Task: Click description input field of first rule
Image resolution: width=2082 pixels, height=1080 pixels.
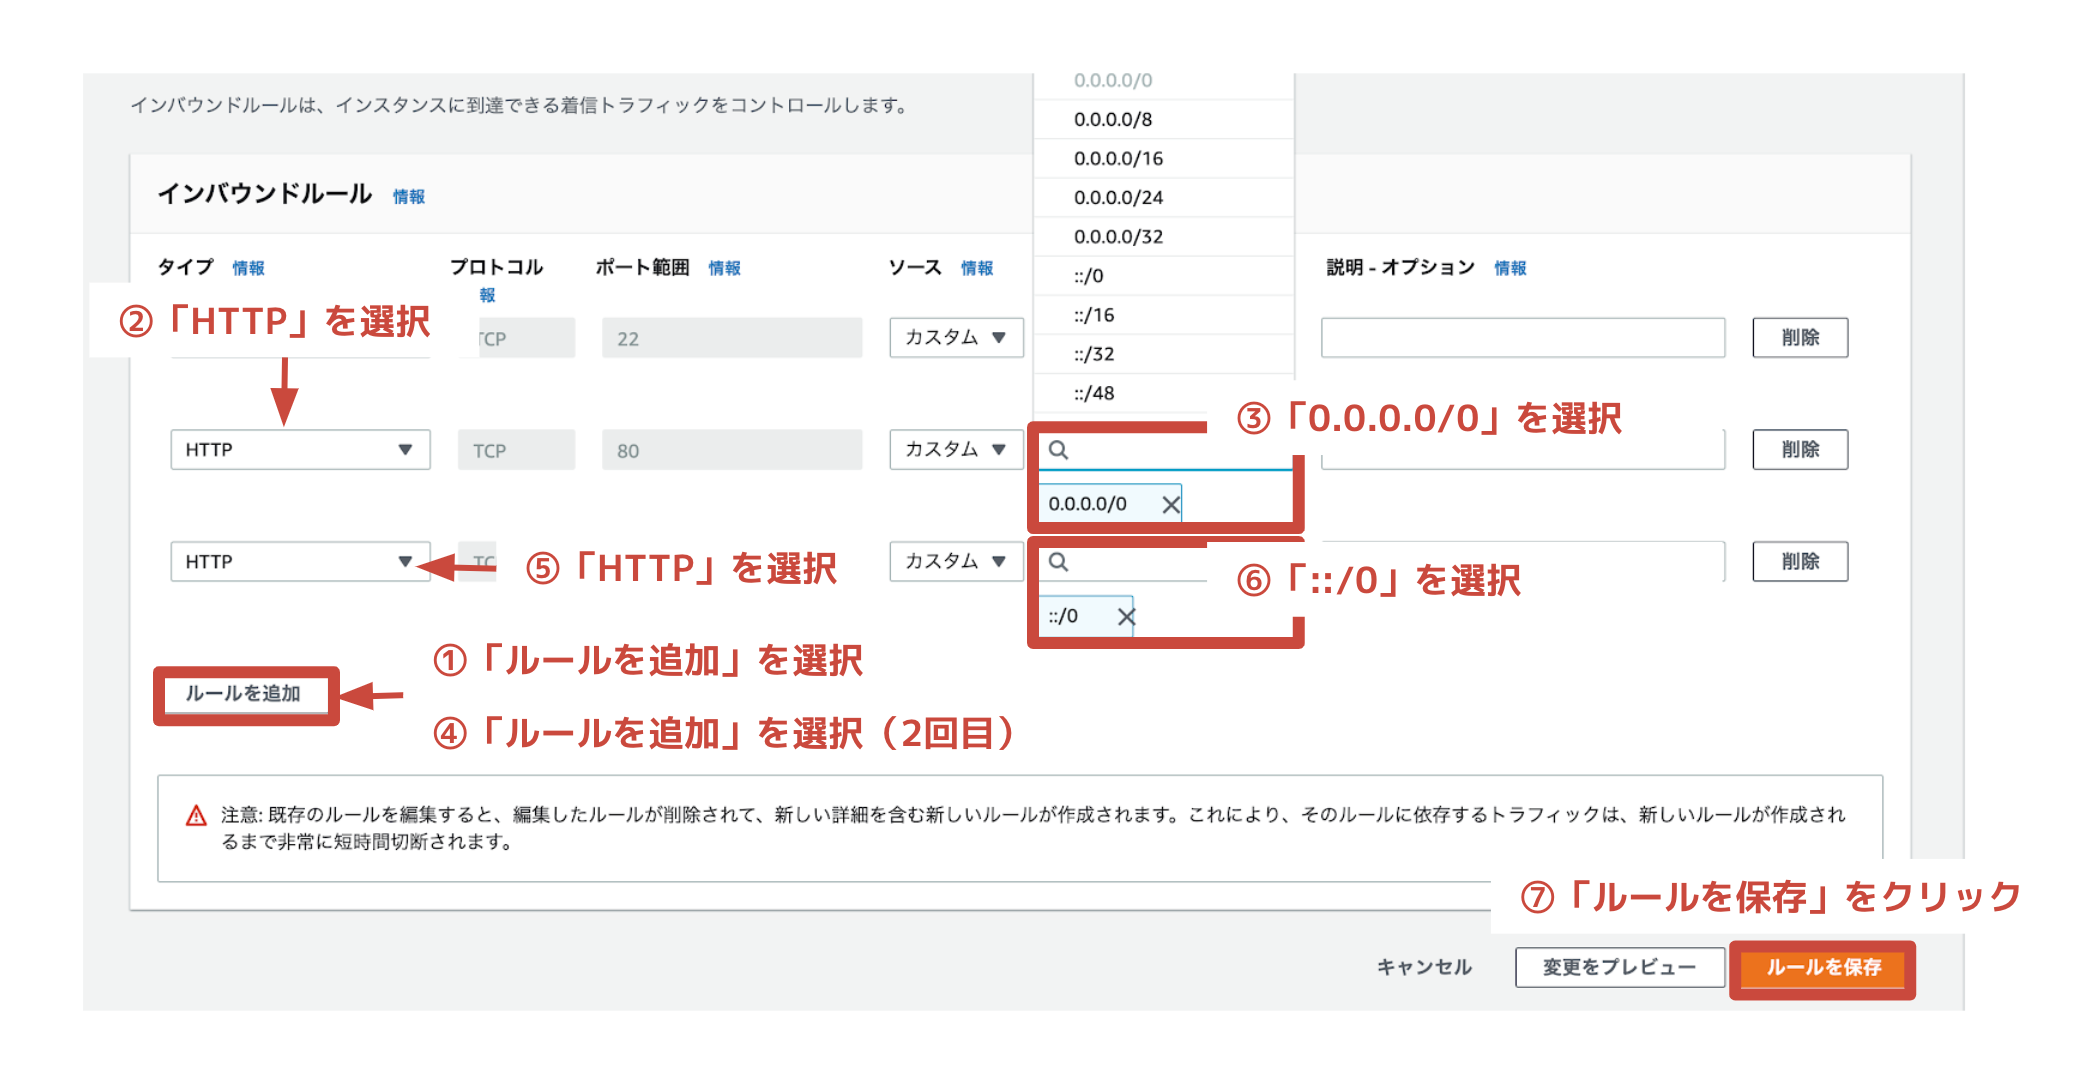Action: [1522, 338]
